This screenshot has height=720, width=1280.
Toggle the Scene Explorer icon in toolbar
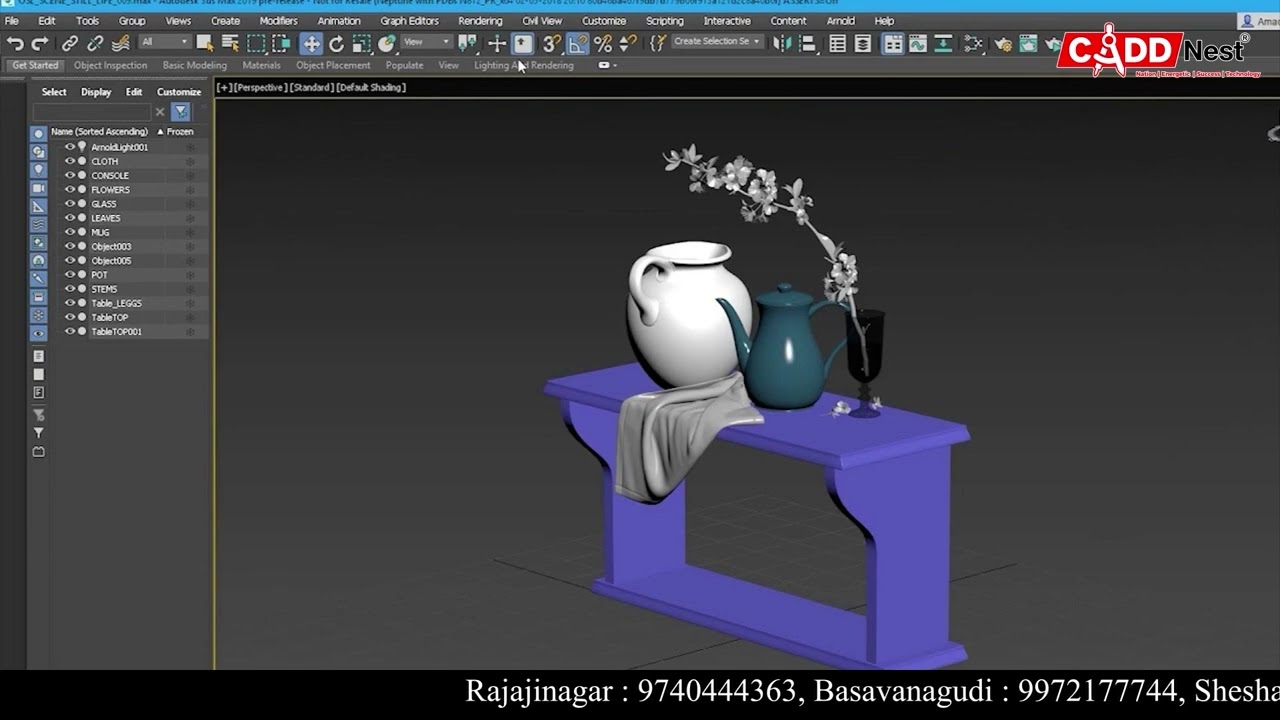[838, 43]
